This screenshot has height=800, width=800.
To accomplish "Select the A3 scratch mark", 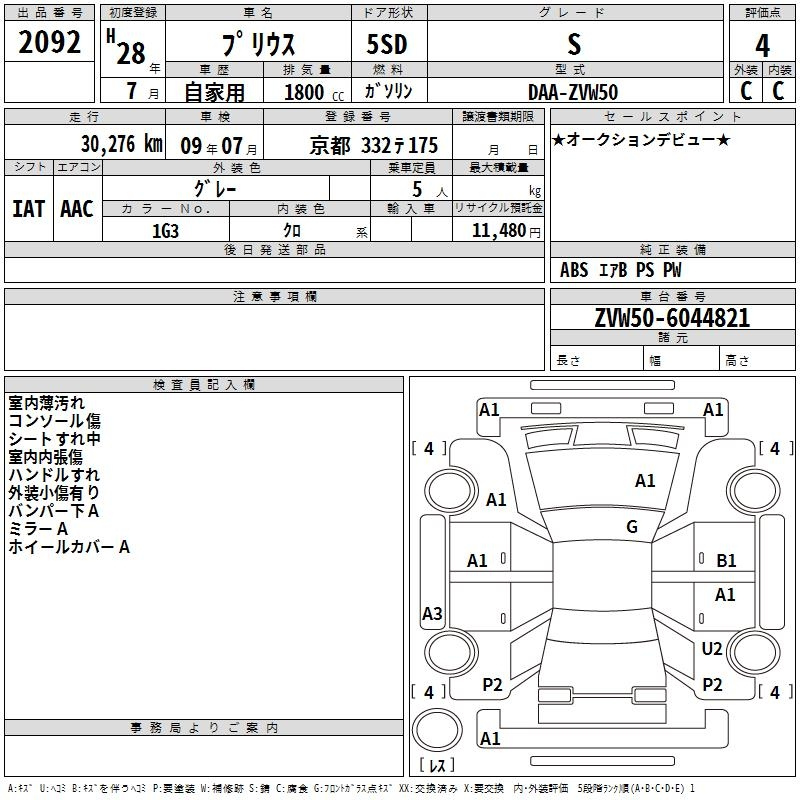I will (432, 614).
